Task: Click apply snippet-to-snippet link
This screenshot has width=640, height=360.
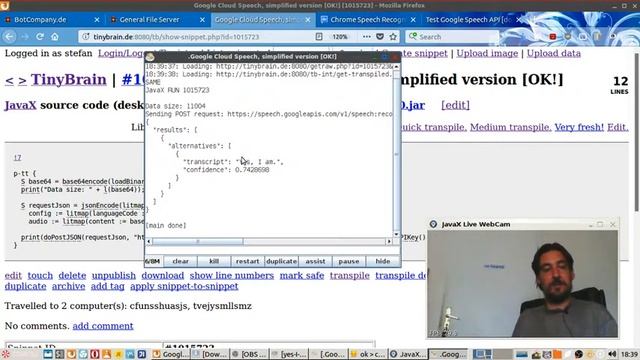Action: click(184, 286)
